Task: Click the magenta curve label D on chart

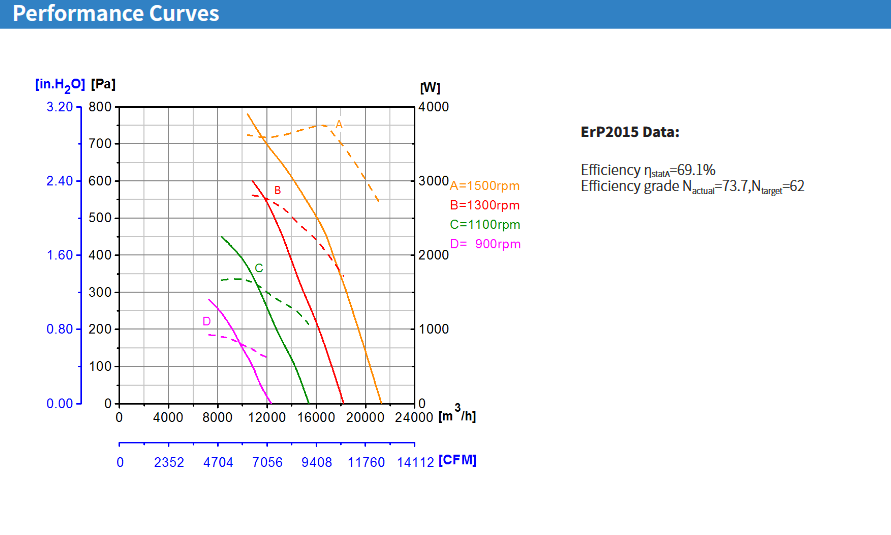Action: point(206,321)
